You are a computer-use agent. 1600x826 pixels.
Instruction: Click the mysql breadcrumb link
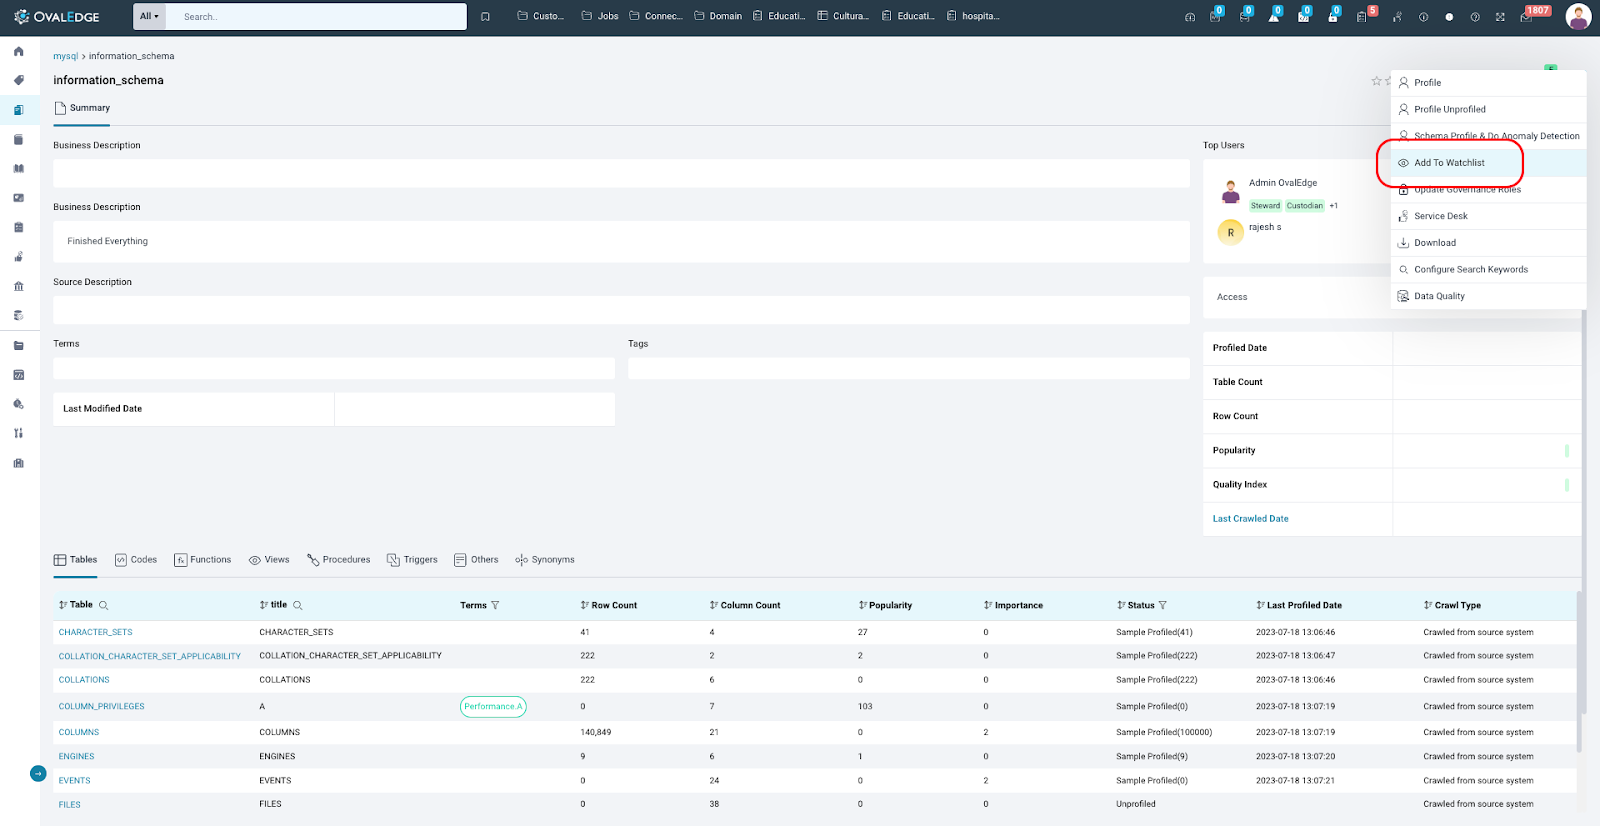(65, 56)
